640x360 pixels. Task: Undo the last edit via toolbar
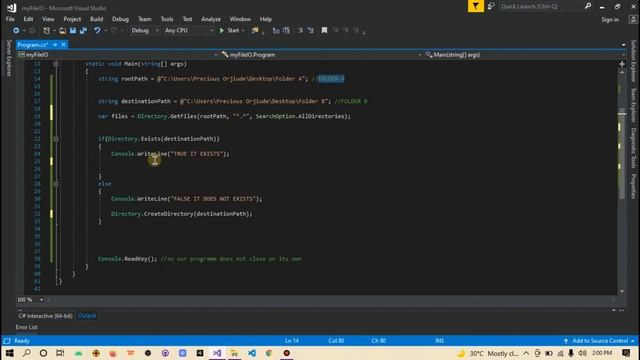coord(97,31)
